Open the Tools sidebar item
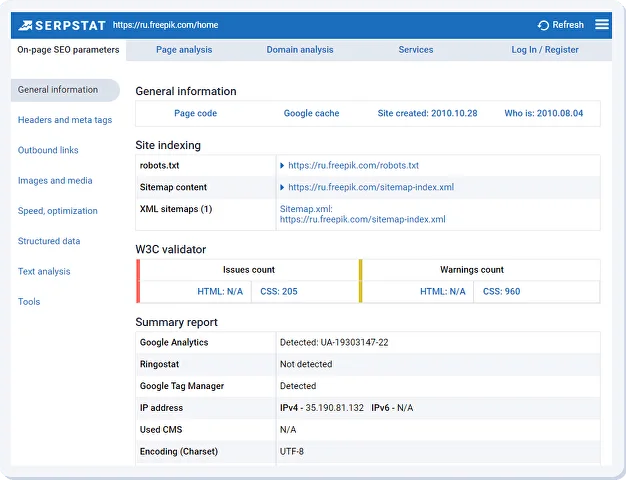The image size is (626, 480). coord(29,302)
